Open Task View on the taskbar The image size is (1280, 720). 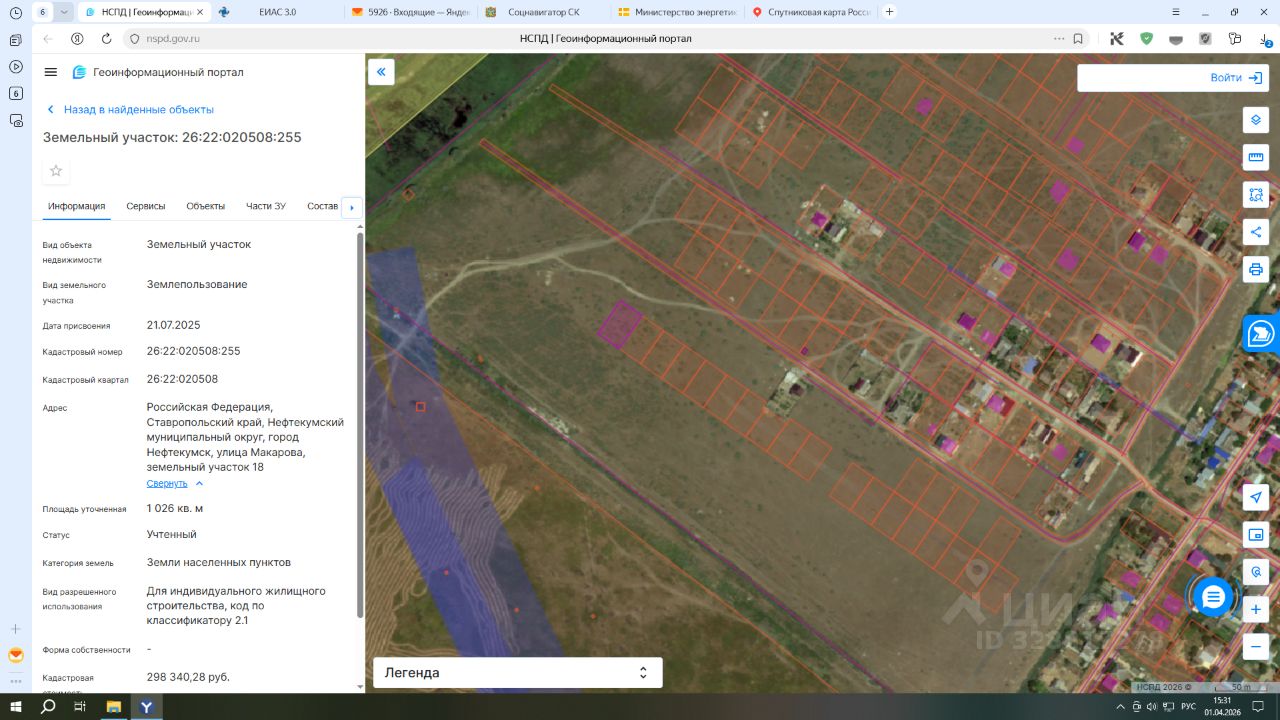pos(80,706)
